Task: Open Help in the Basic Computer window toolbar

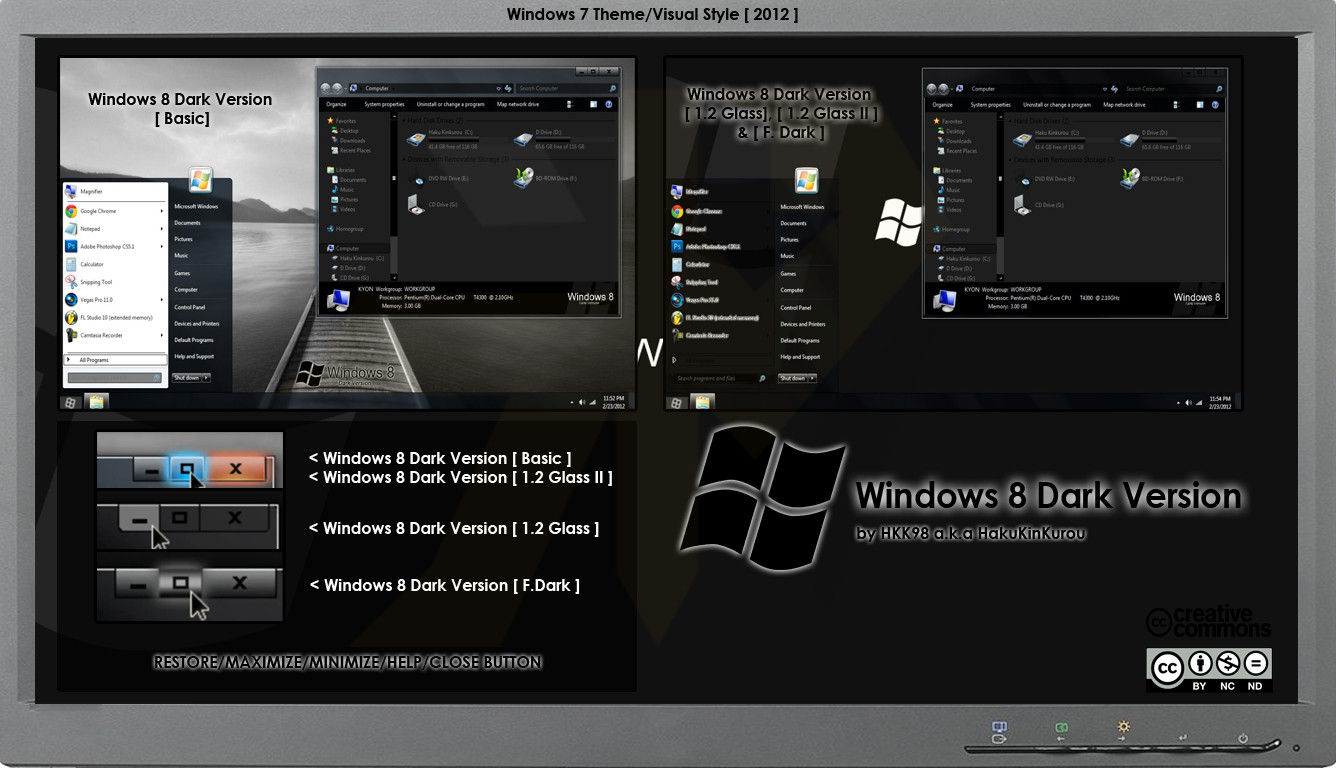Action: click(609, 104)
